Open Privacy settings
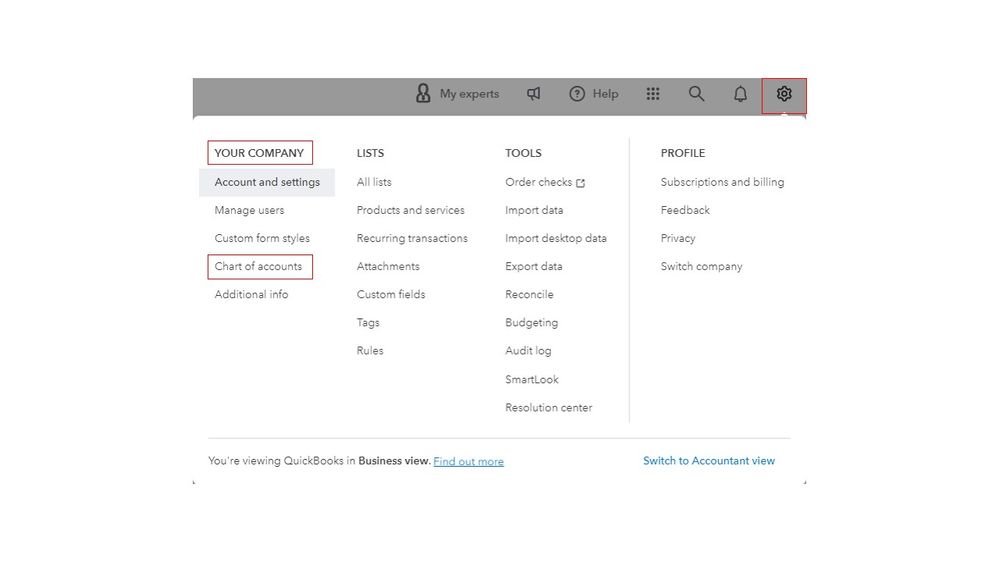 [x=677, y=238]
